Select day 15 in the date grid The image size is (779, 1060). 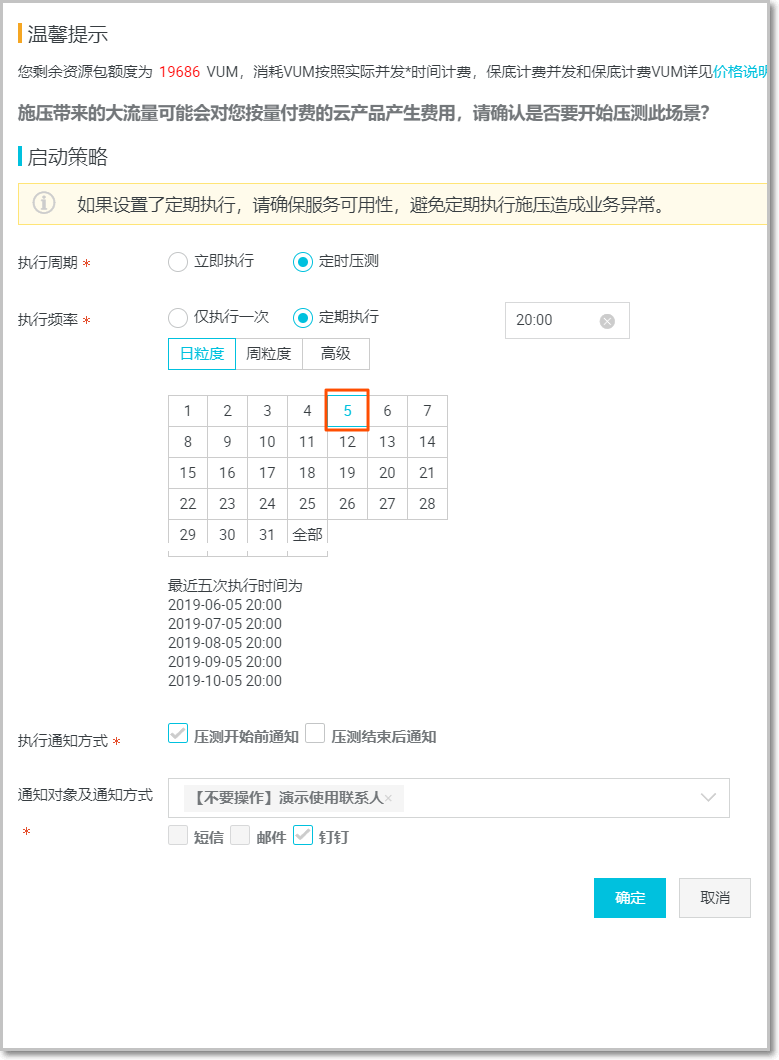pos(188,473)
